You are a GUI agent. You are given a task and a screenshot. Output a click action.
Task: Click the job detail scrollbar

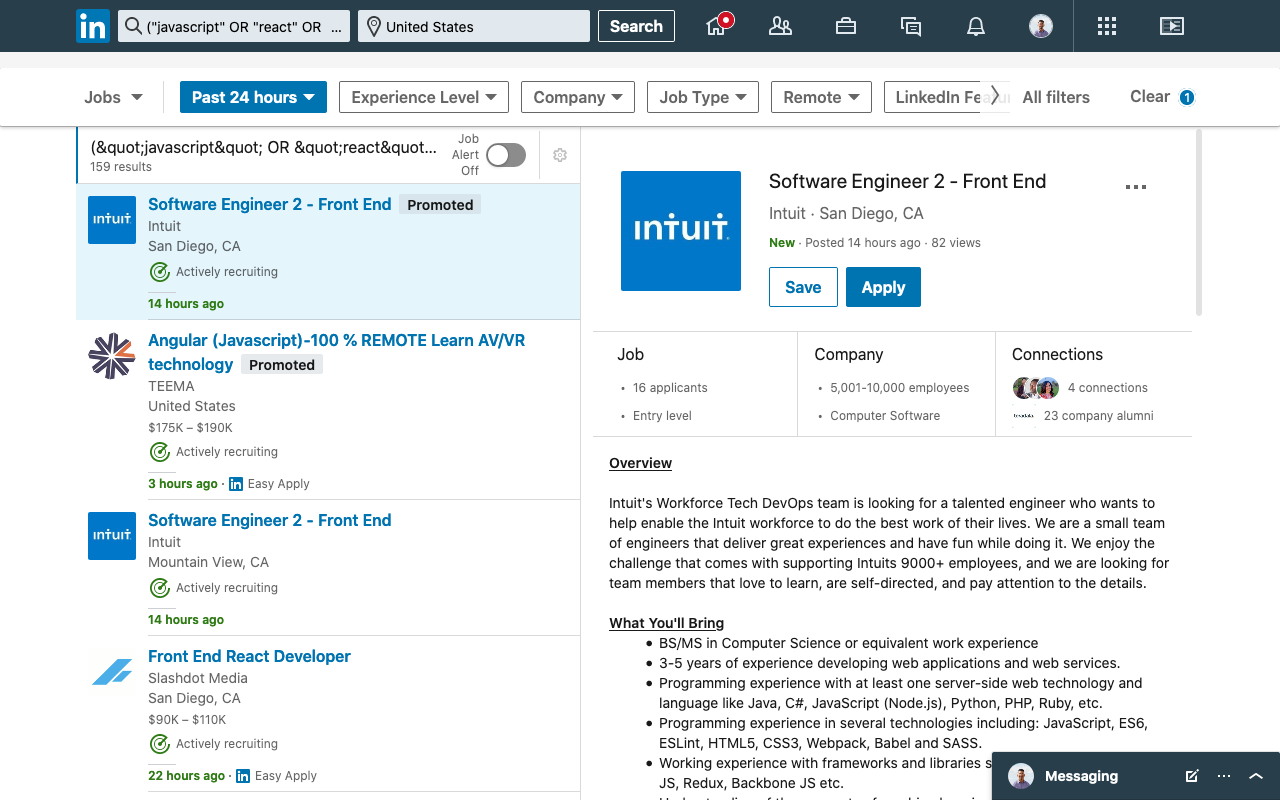pos(1199,223)
